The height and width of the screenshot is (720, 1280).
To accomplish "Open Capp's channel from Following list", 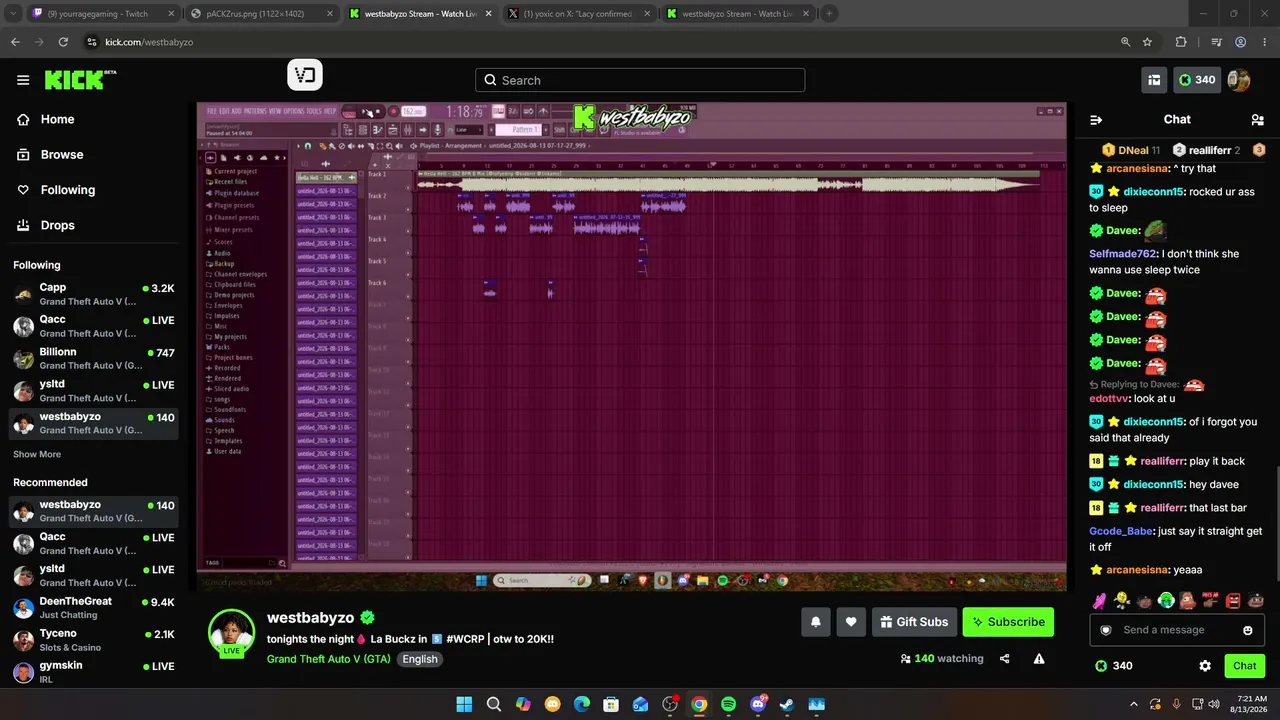I will click(x=94, y=294).
